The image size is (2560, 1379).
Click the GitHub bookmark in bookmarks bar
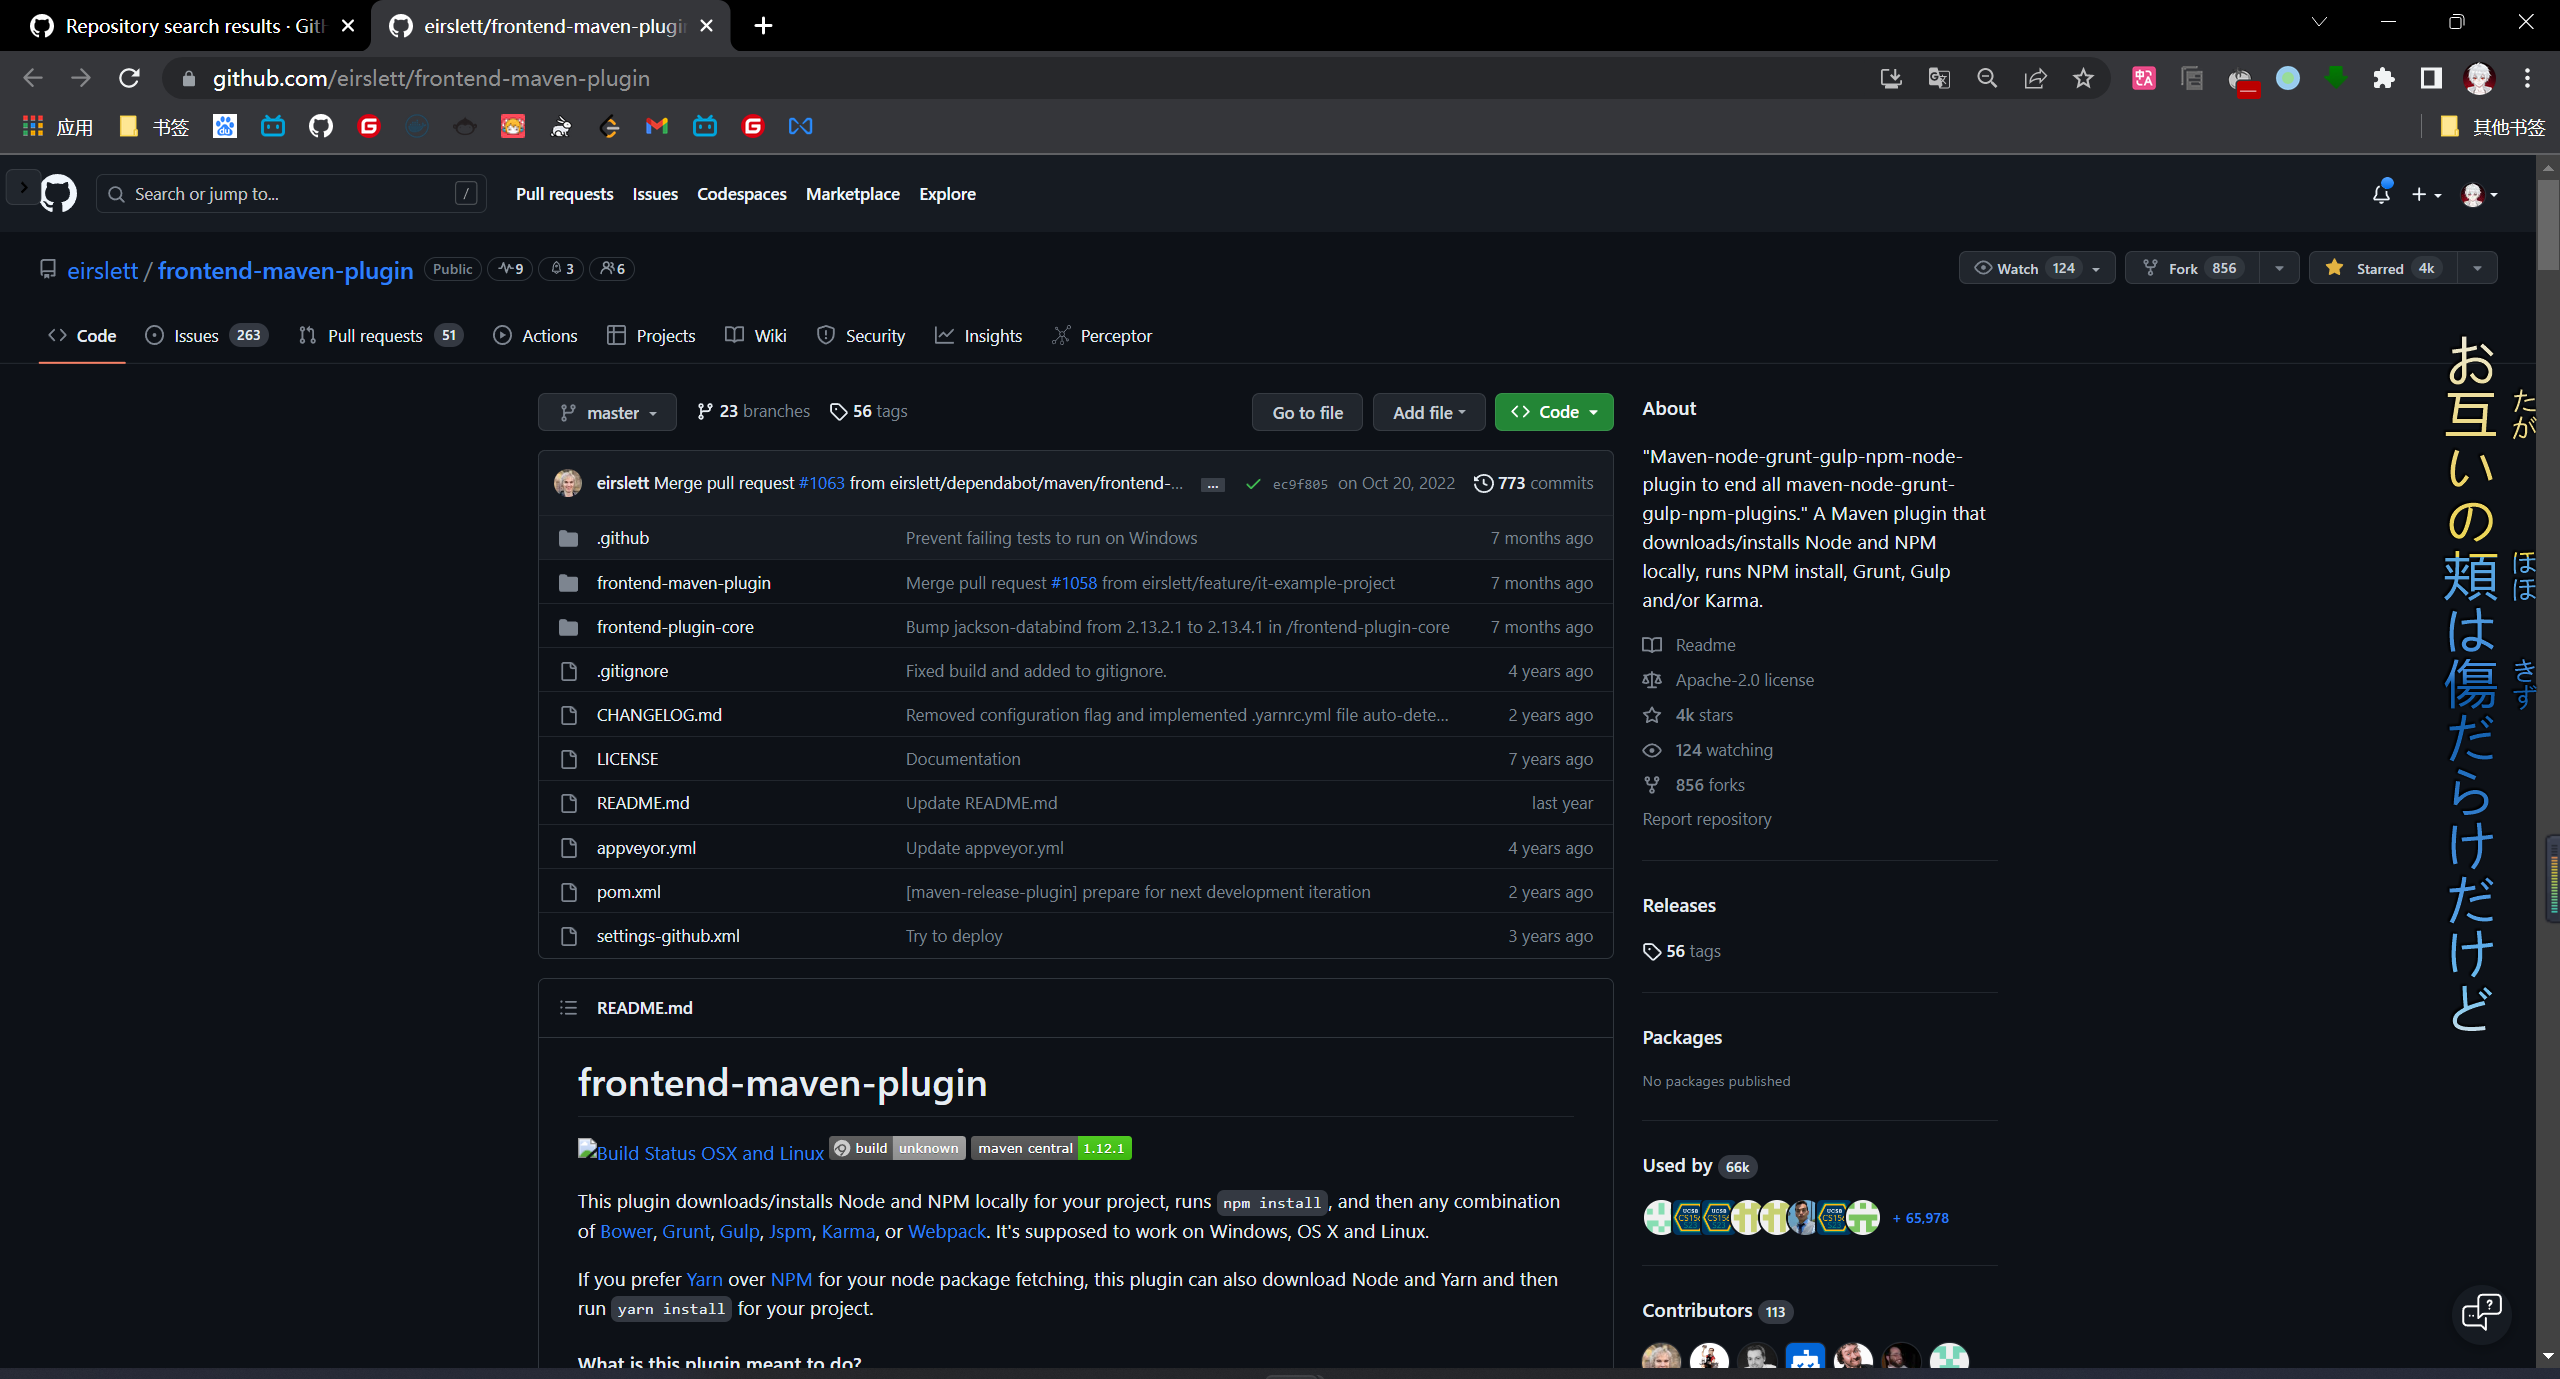point(320,126)
